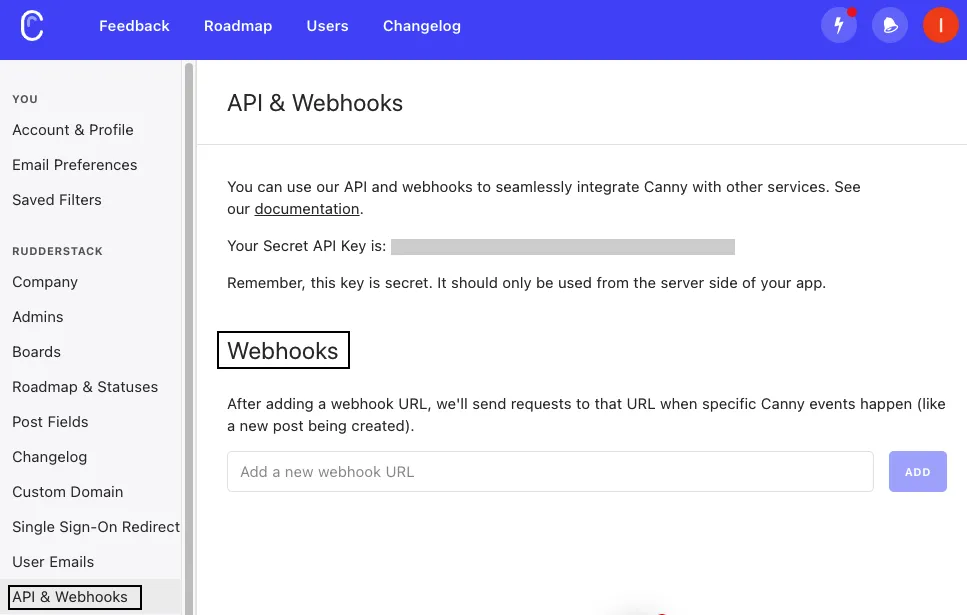Image resolution: width=967 pixels, height=615 pixels.
Task: Click the YOU section label
Action: pos(25,99)
